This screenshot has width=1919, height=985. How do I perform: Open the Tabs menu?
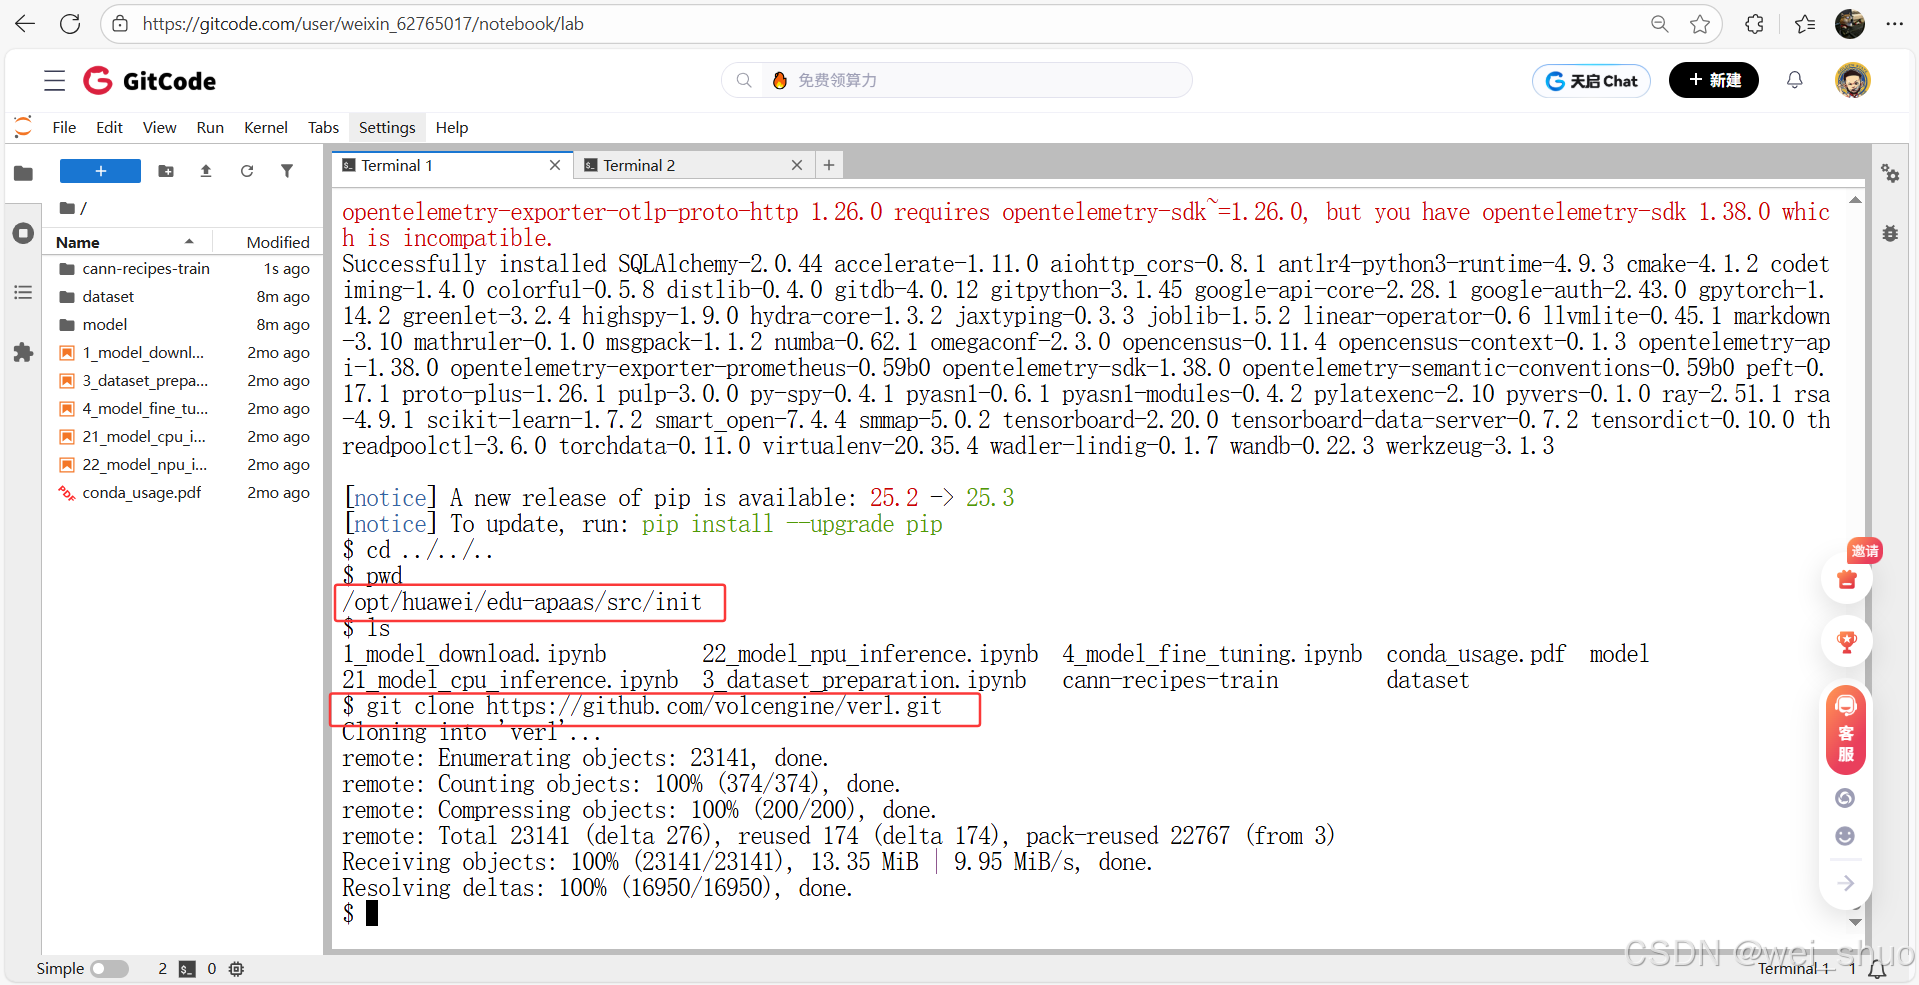click(x=323, y=128)
